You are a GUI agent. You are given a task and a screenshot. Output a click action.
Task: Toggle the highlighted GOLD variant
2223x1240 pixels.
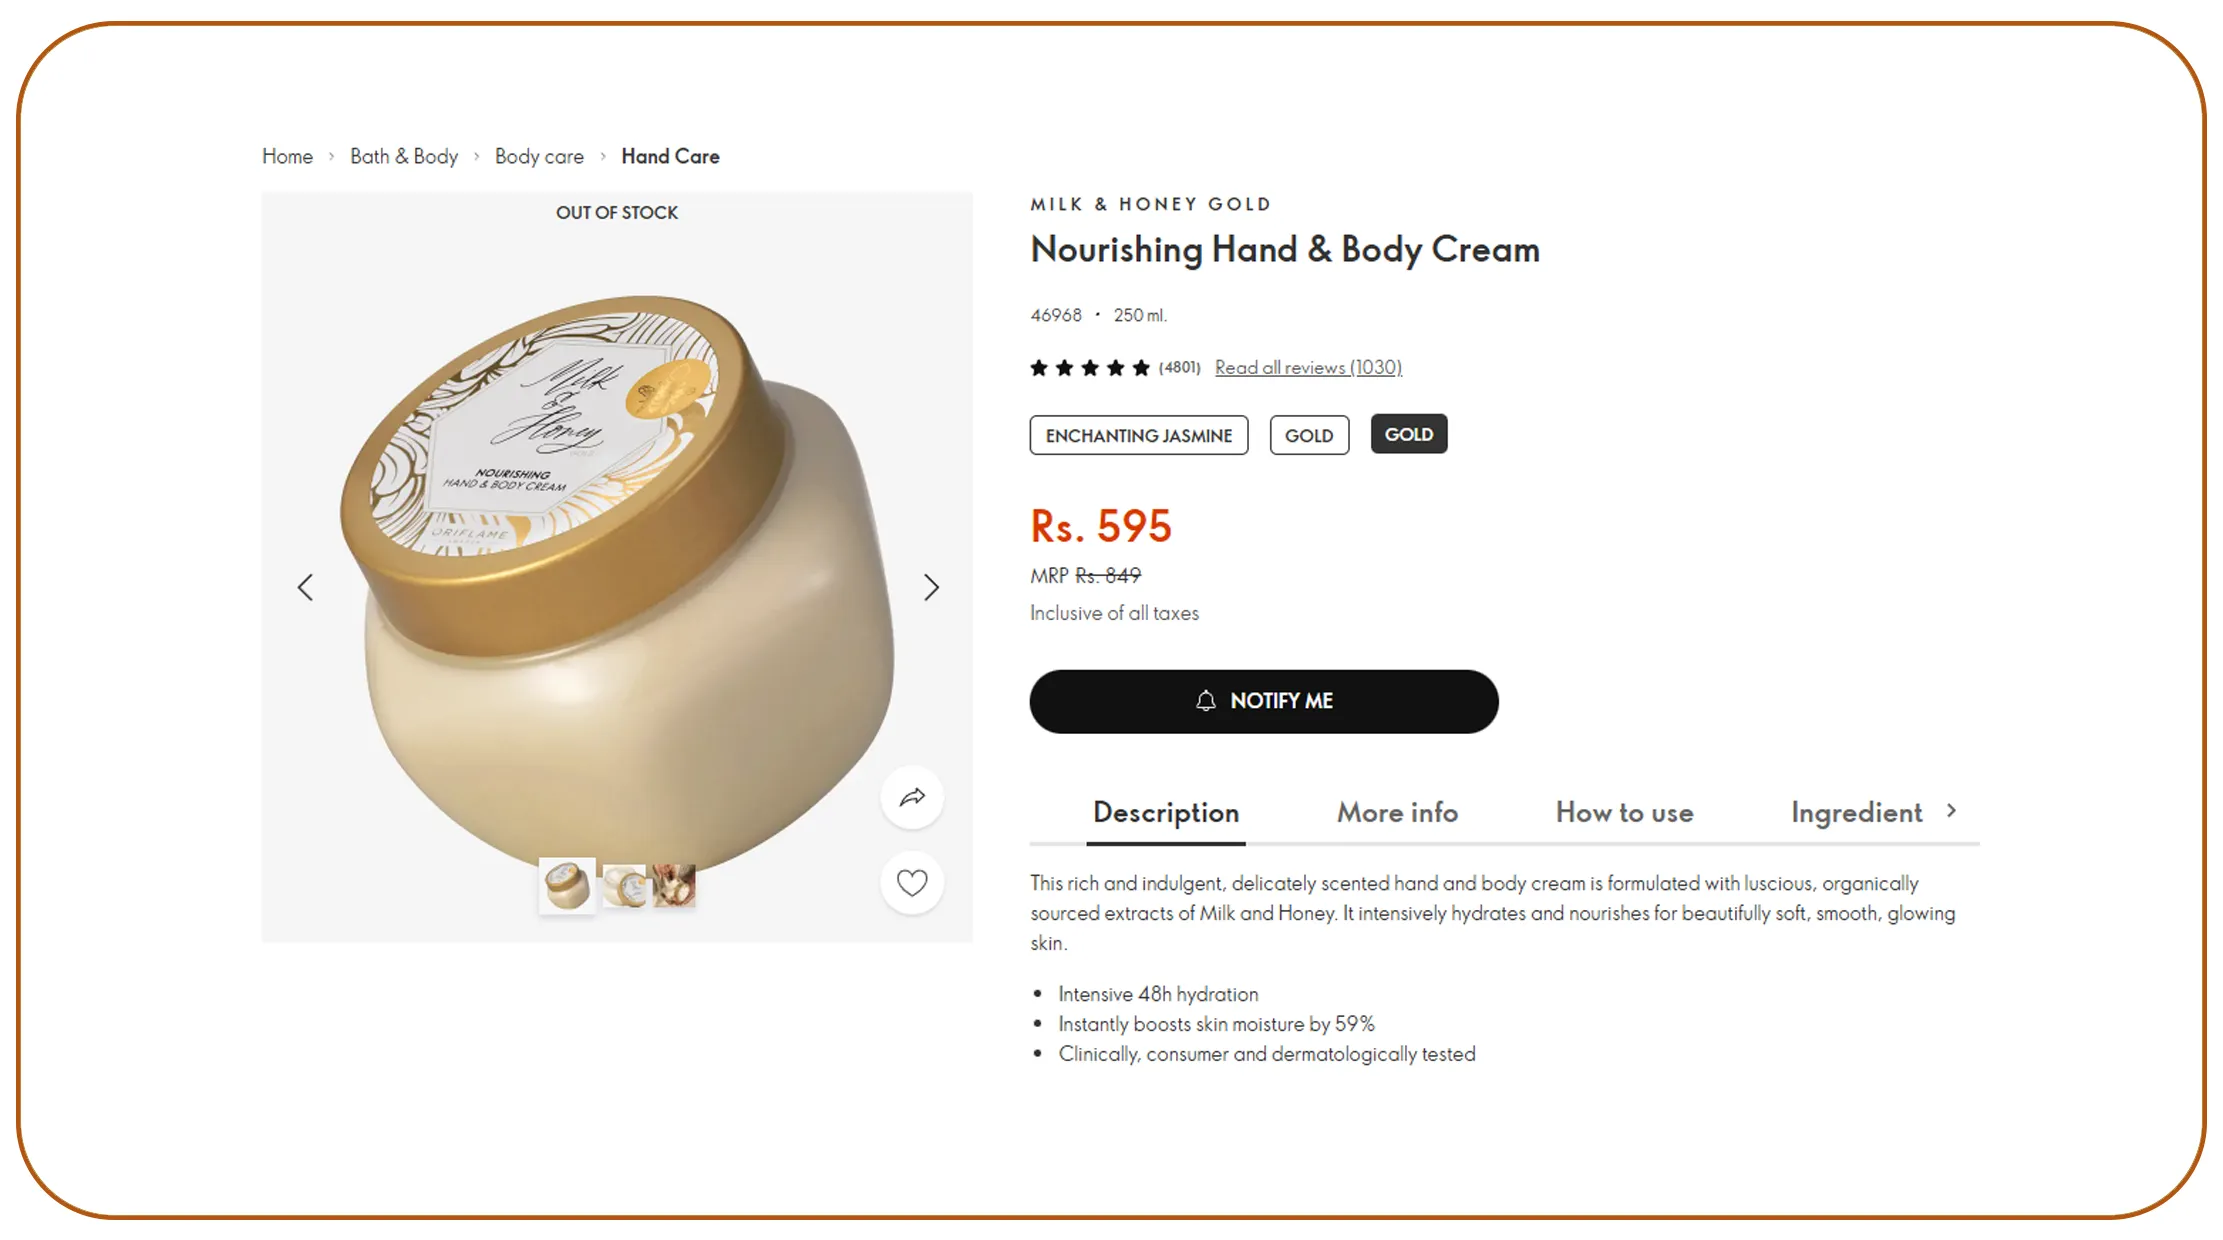click(1408, 434)
